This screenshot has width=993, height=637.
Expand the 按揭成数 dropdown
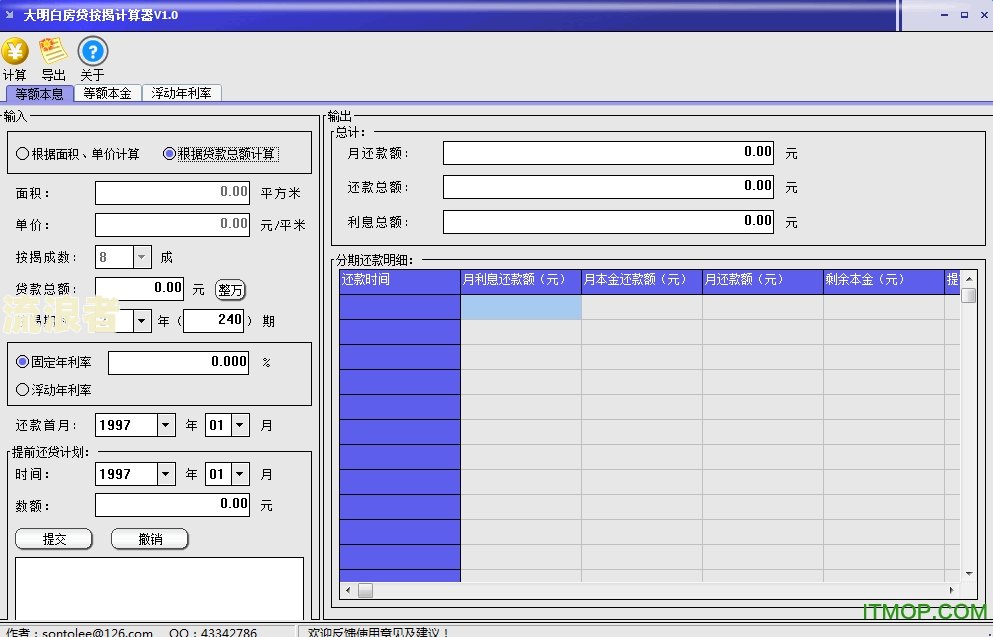tap(142, 257)
